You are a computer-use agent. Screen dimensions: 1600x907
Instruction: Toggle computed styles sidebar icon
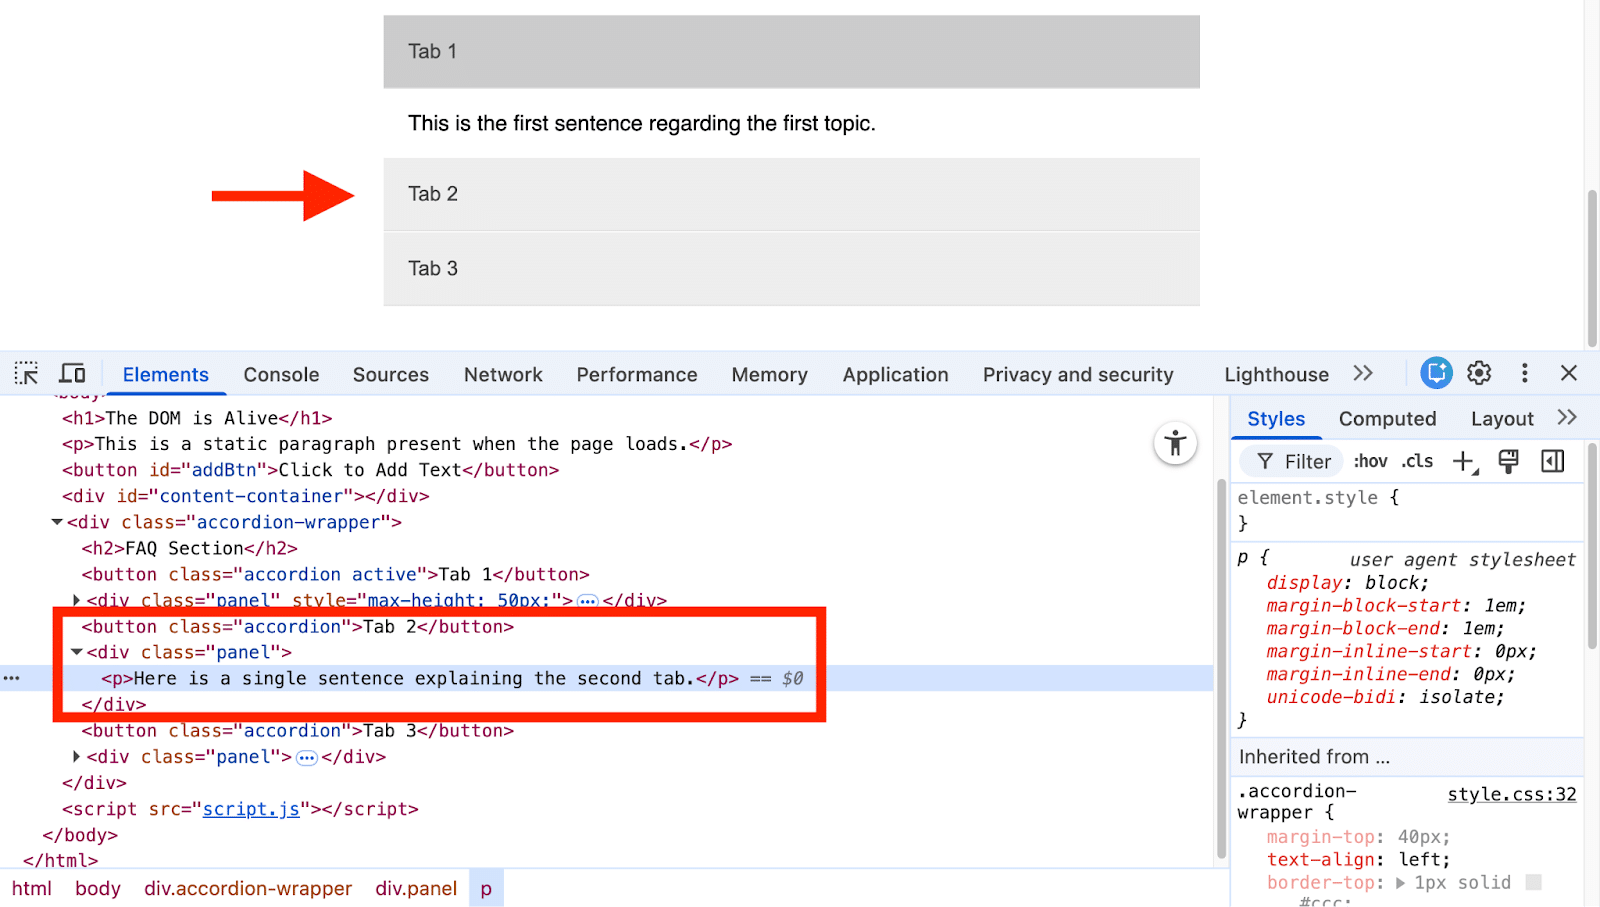(1552, 461)
